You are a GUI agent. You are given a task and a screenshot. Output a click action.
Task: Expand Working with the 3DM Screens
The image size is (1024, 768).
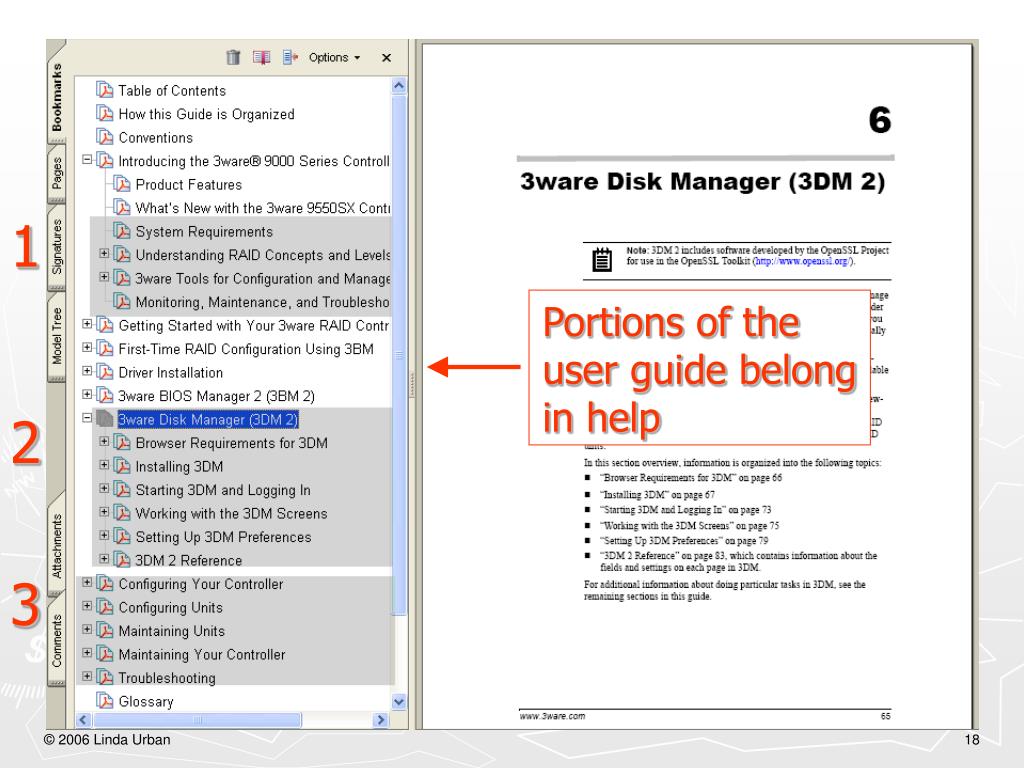(x=104, y=511)
